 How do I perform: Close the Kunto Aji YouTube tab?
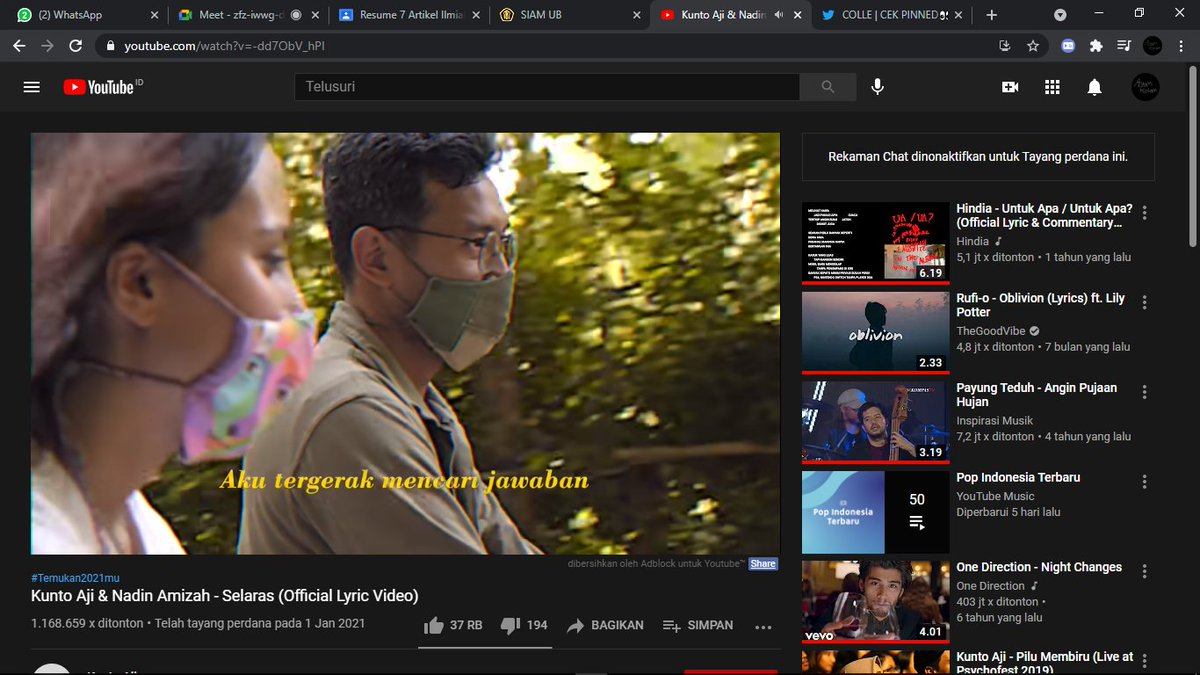799,15
